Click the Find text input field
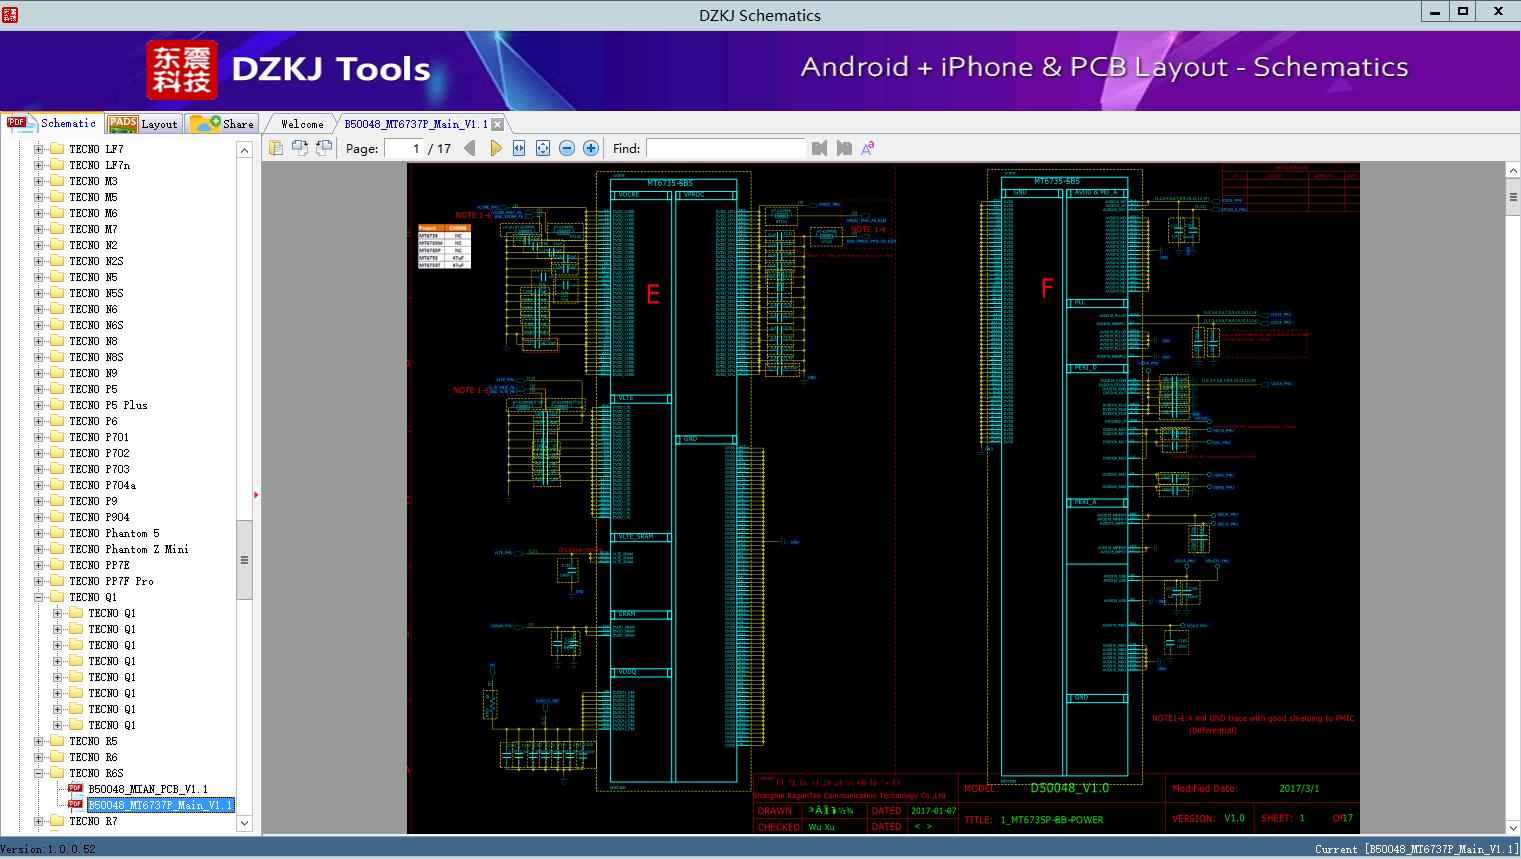This screenshot has height=859, width=1521. [x=725, y=148]
